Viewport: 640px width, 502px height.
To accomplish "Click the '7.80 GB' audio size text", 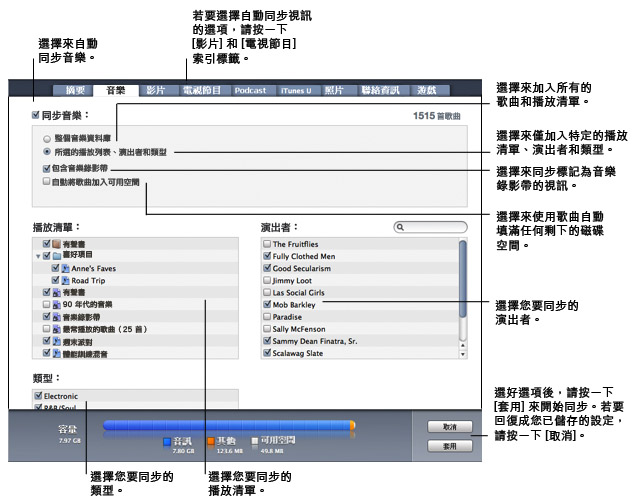I will tap(183, 451).
